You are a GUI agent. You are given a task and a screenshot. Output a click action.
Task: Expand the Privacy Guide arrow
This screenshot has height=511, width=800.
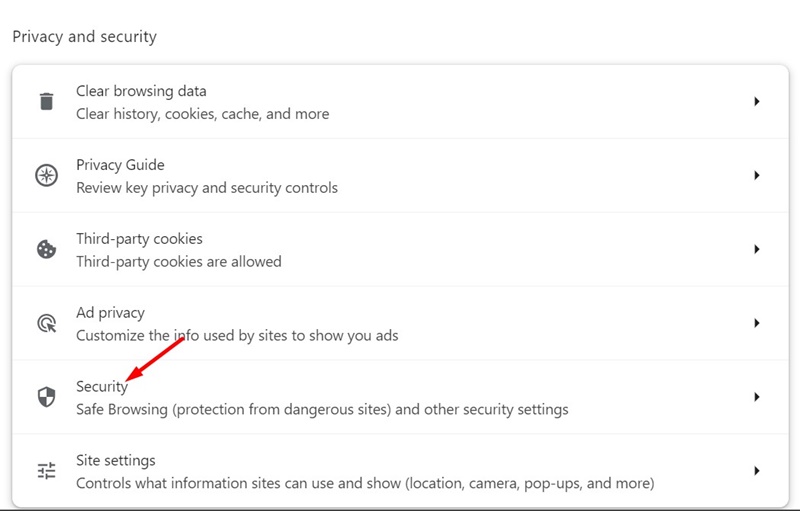coord(757,175)
